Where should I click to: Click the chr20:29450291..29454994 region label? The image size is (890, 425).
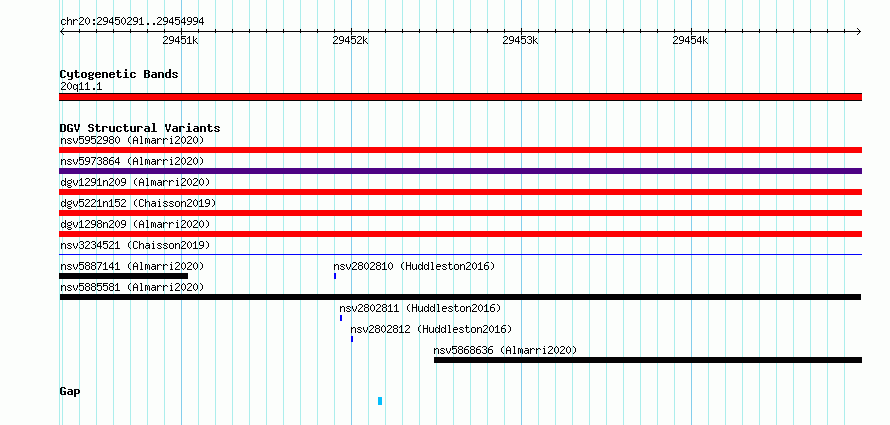(132, 21)
